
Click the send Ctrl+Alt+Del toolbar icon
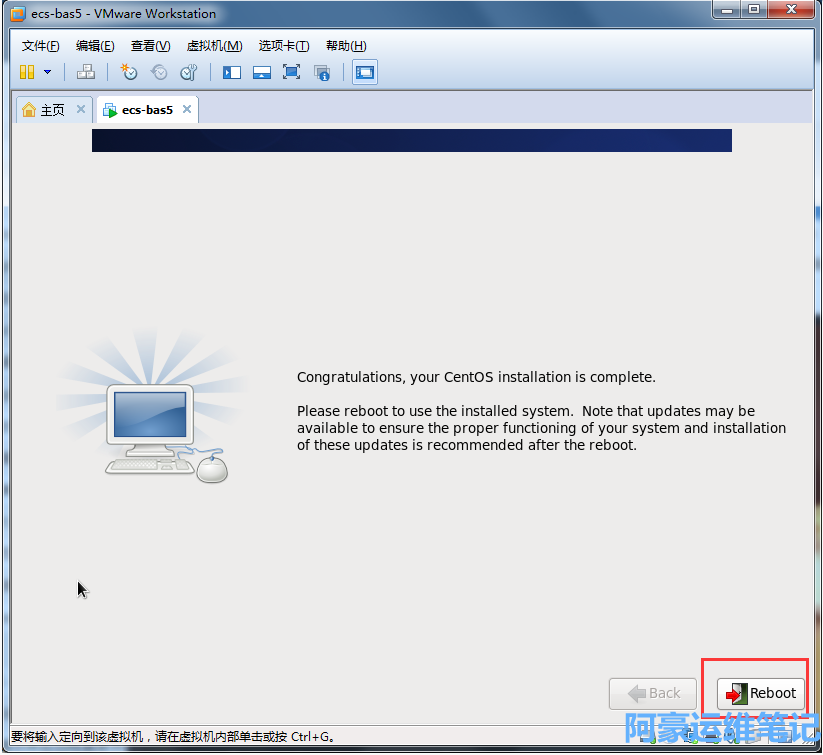[x=86, y=72]
